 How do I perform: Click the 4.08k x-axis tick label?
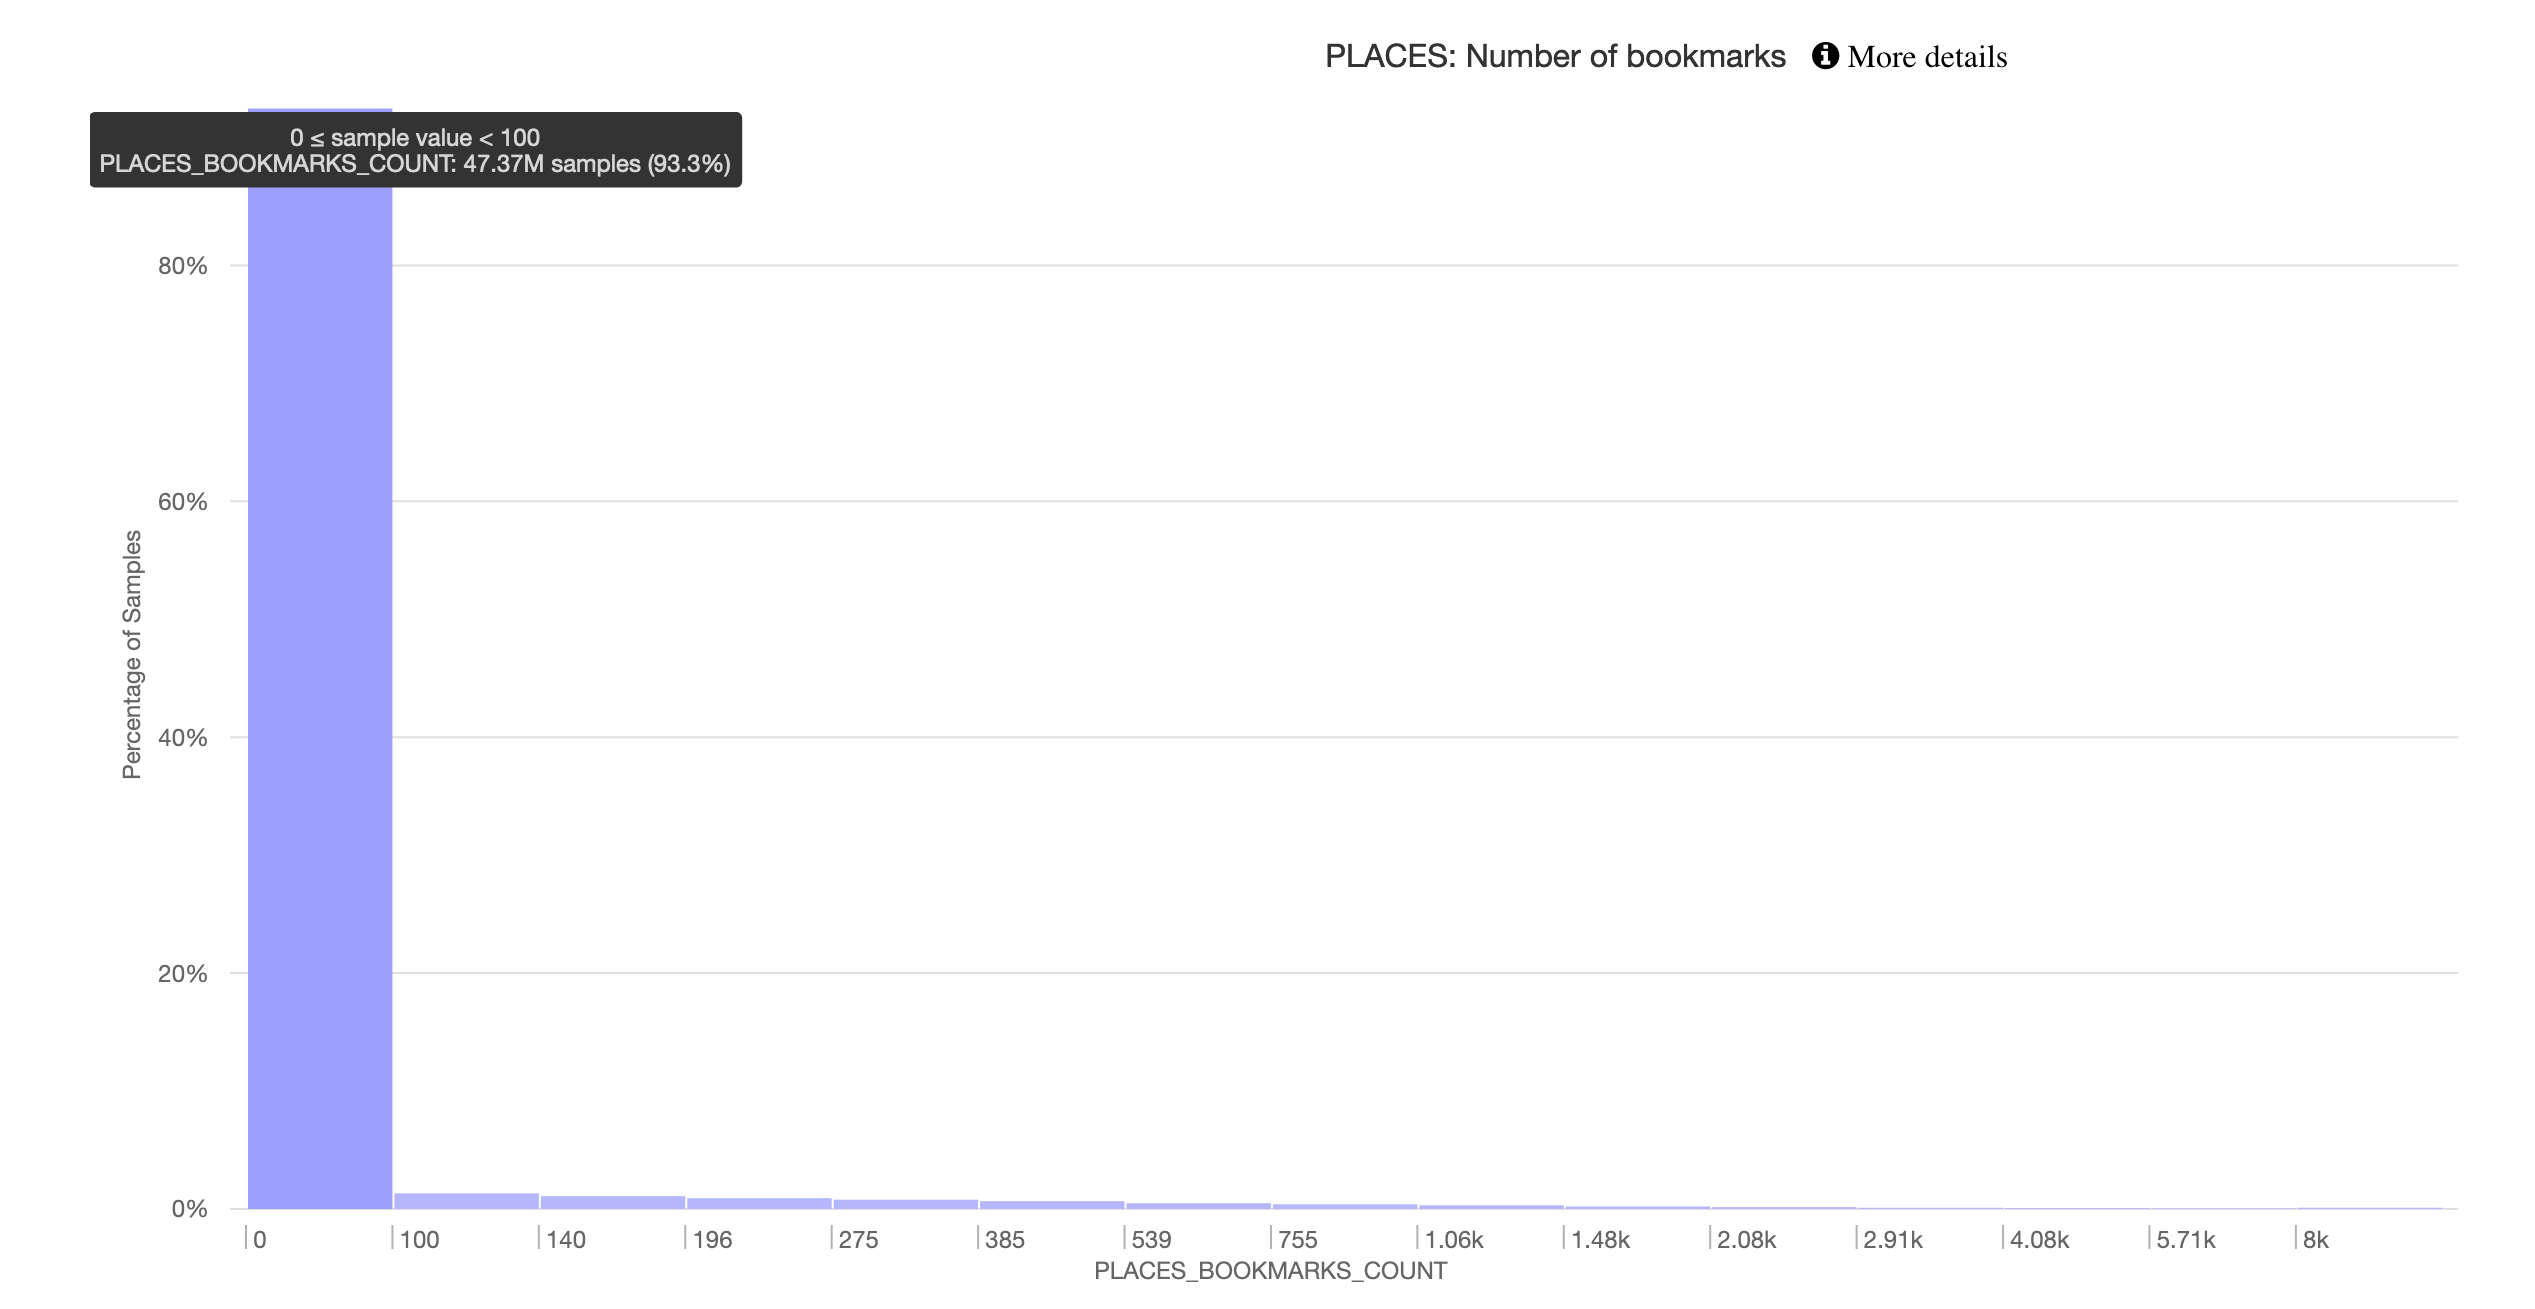(x=2039, y=1240)
